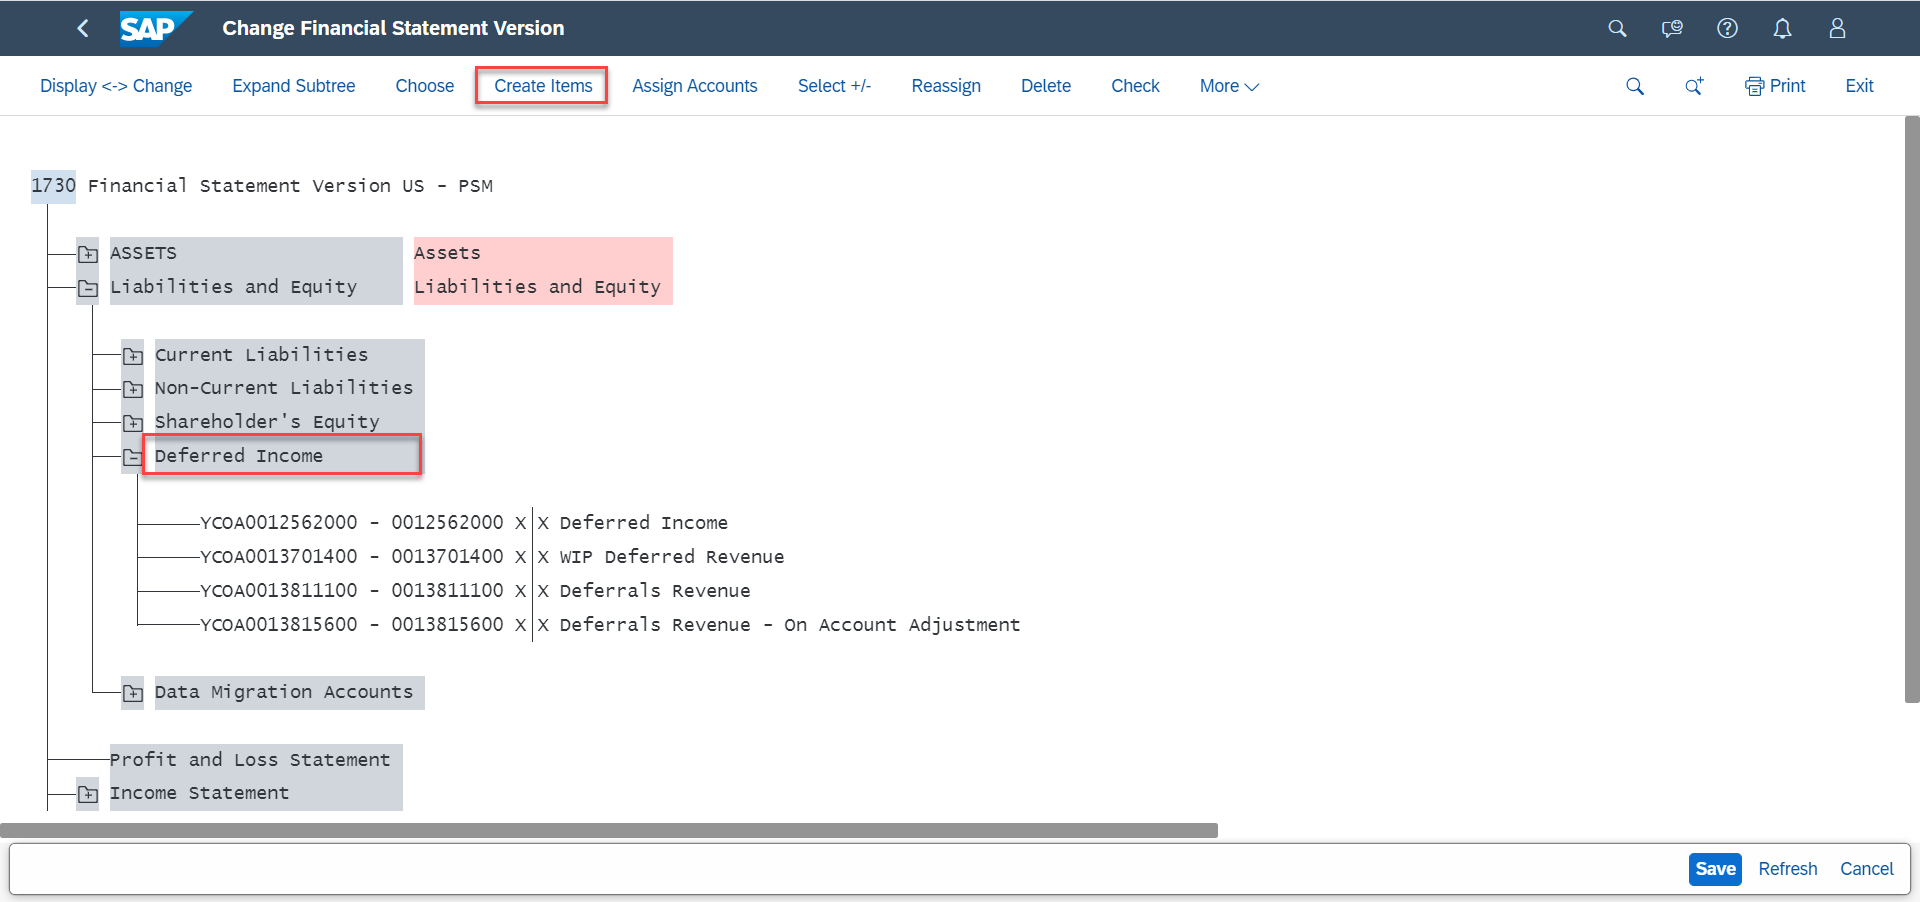Expand the Income Statement folder
The image size is (1920, 902).
(88, 794)
